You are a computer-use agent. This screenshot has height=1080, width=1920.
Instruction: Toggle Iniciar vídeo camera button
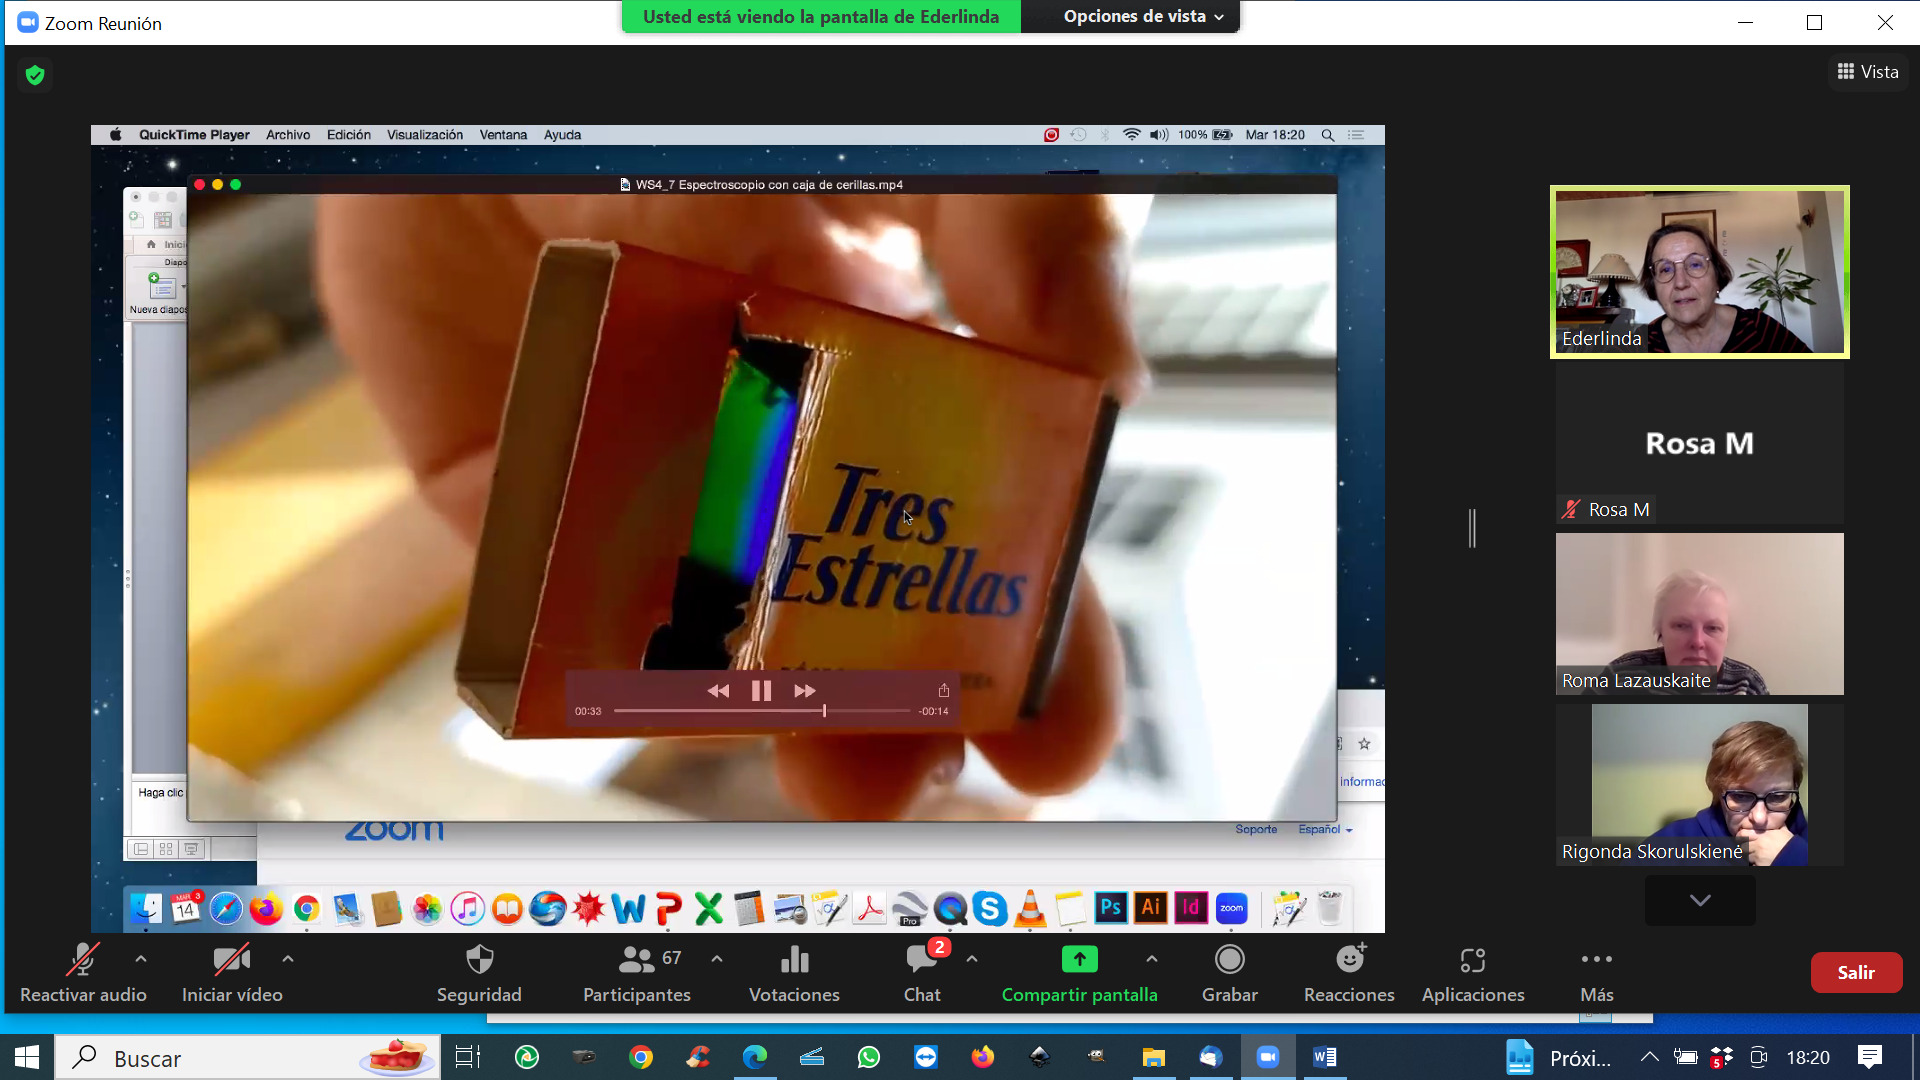coord(232,972)
